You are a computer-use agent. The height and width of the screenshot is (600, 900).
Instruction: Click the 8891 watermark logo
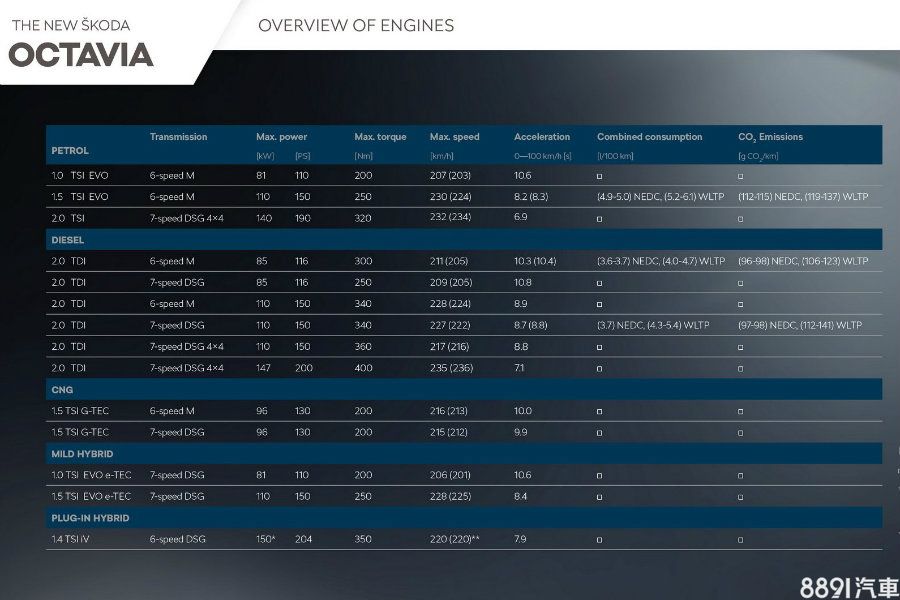point(849,587)
